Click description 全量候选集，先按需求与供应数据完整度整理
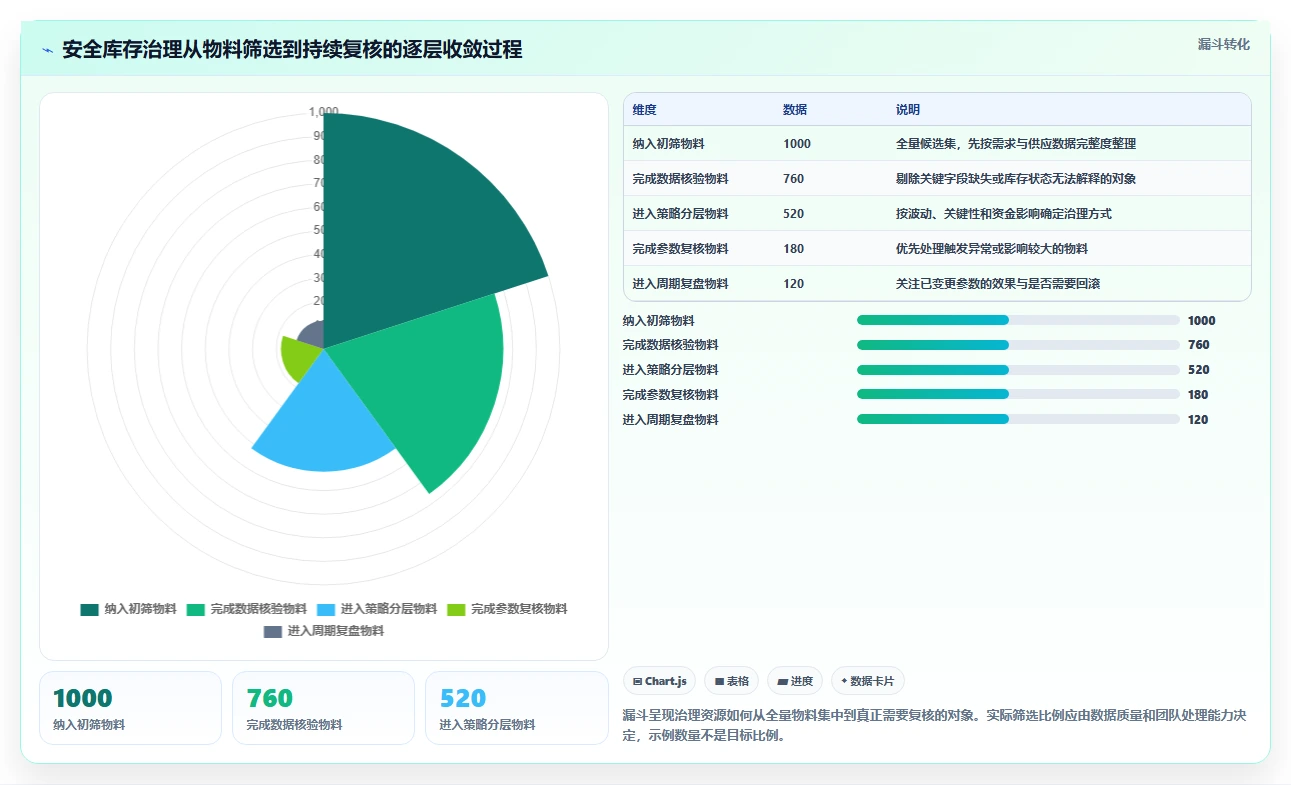 click(1016, 144)
